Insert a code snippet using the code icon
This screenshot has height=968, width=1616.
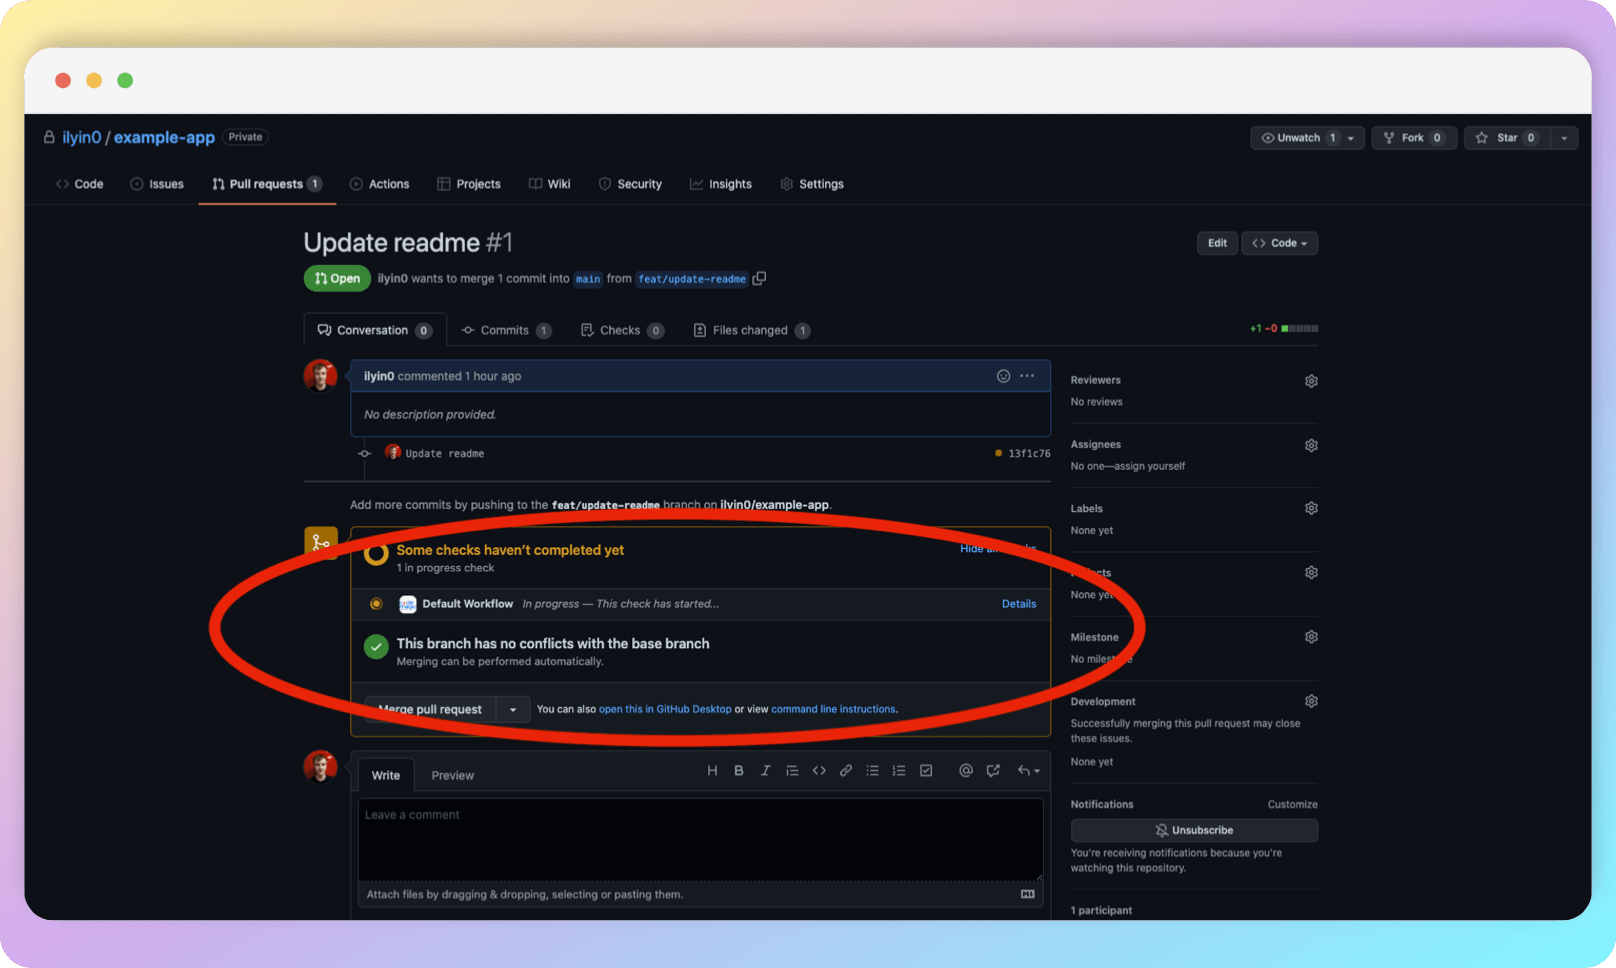819,770
